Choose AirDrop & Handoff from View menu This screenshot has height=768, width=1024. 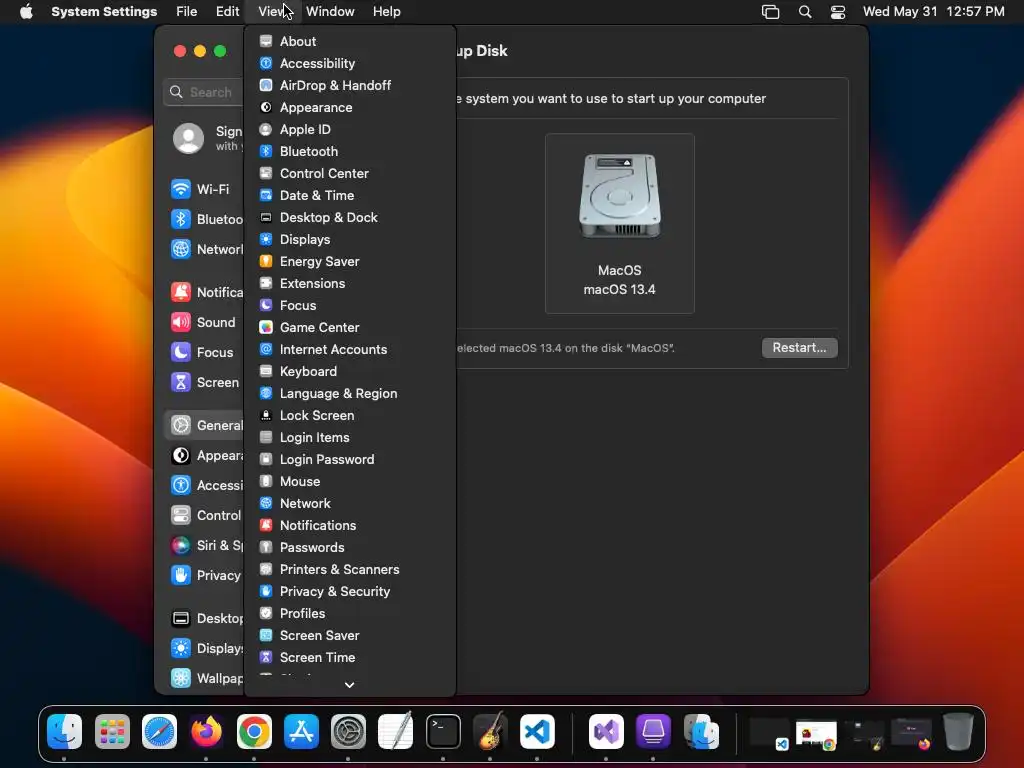349,86
